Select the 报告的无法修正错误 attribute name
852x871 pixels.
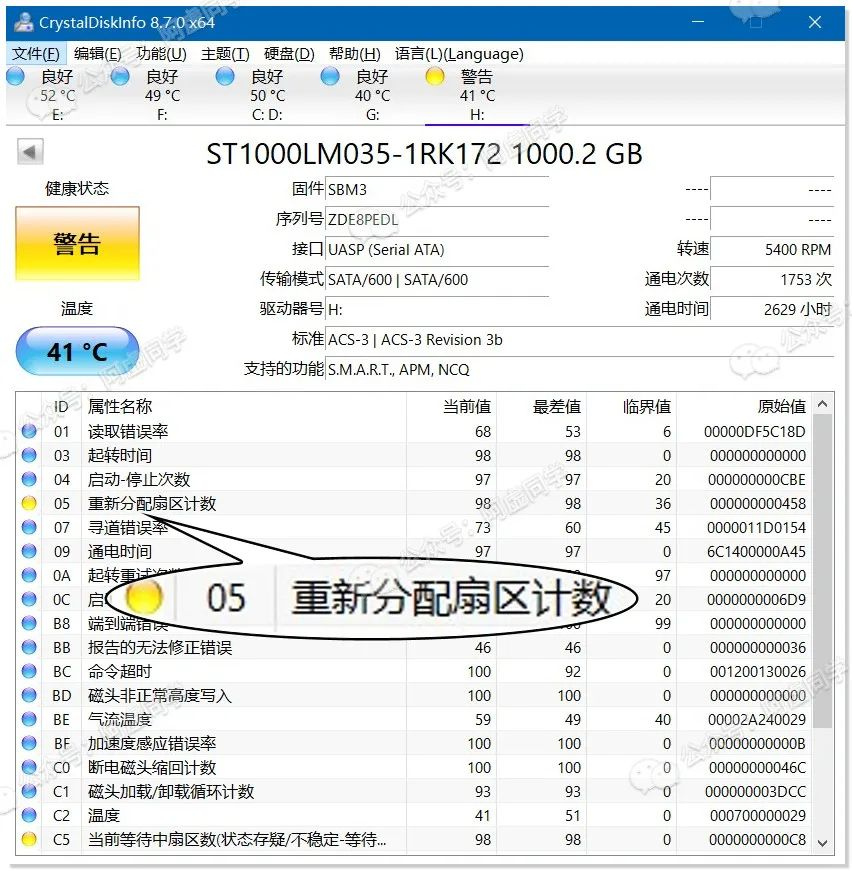160,648
